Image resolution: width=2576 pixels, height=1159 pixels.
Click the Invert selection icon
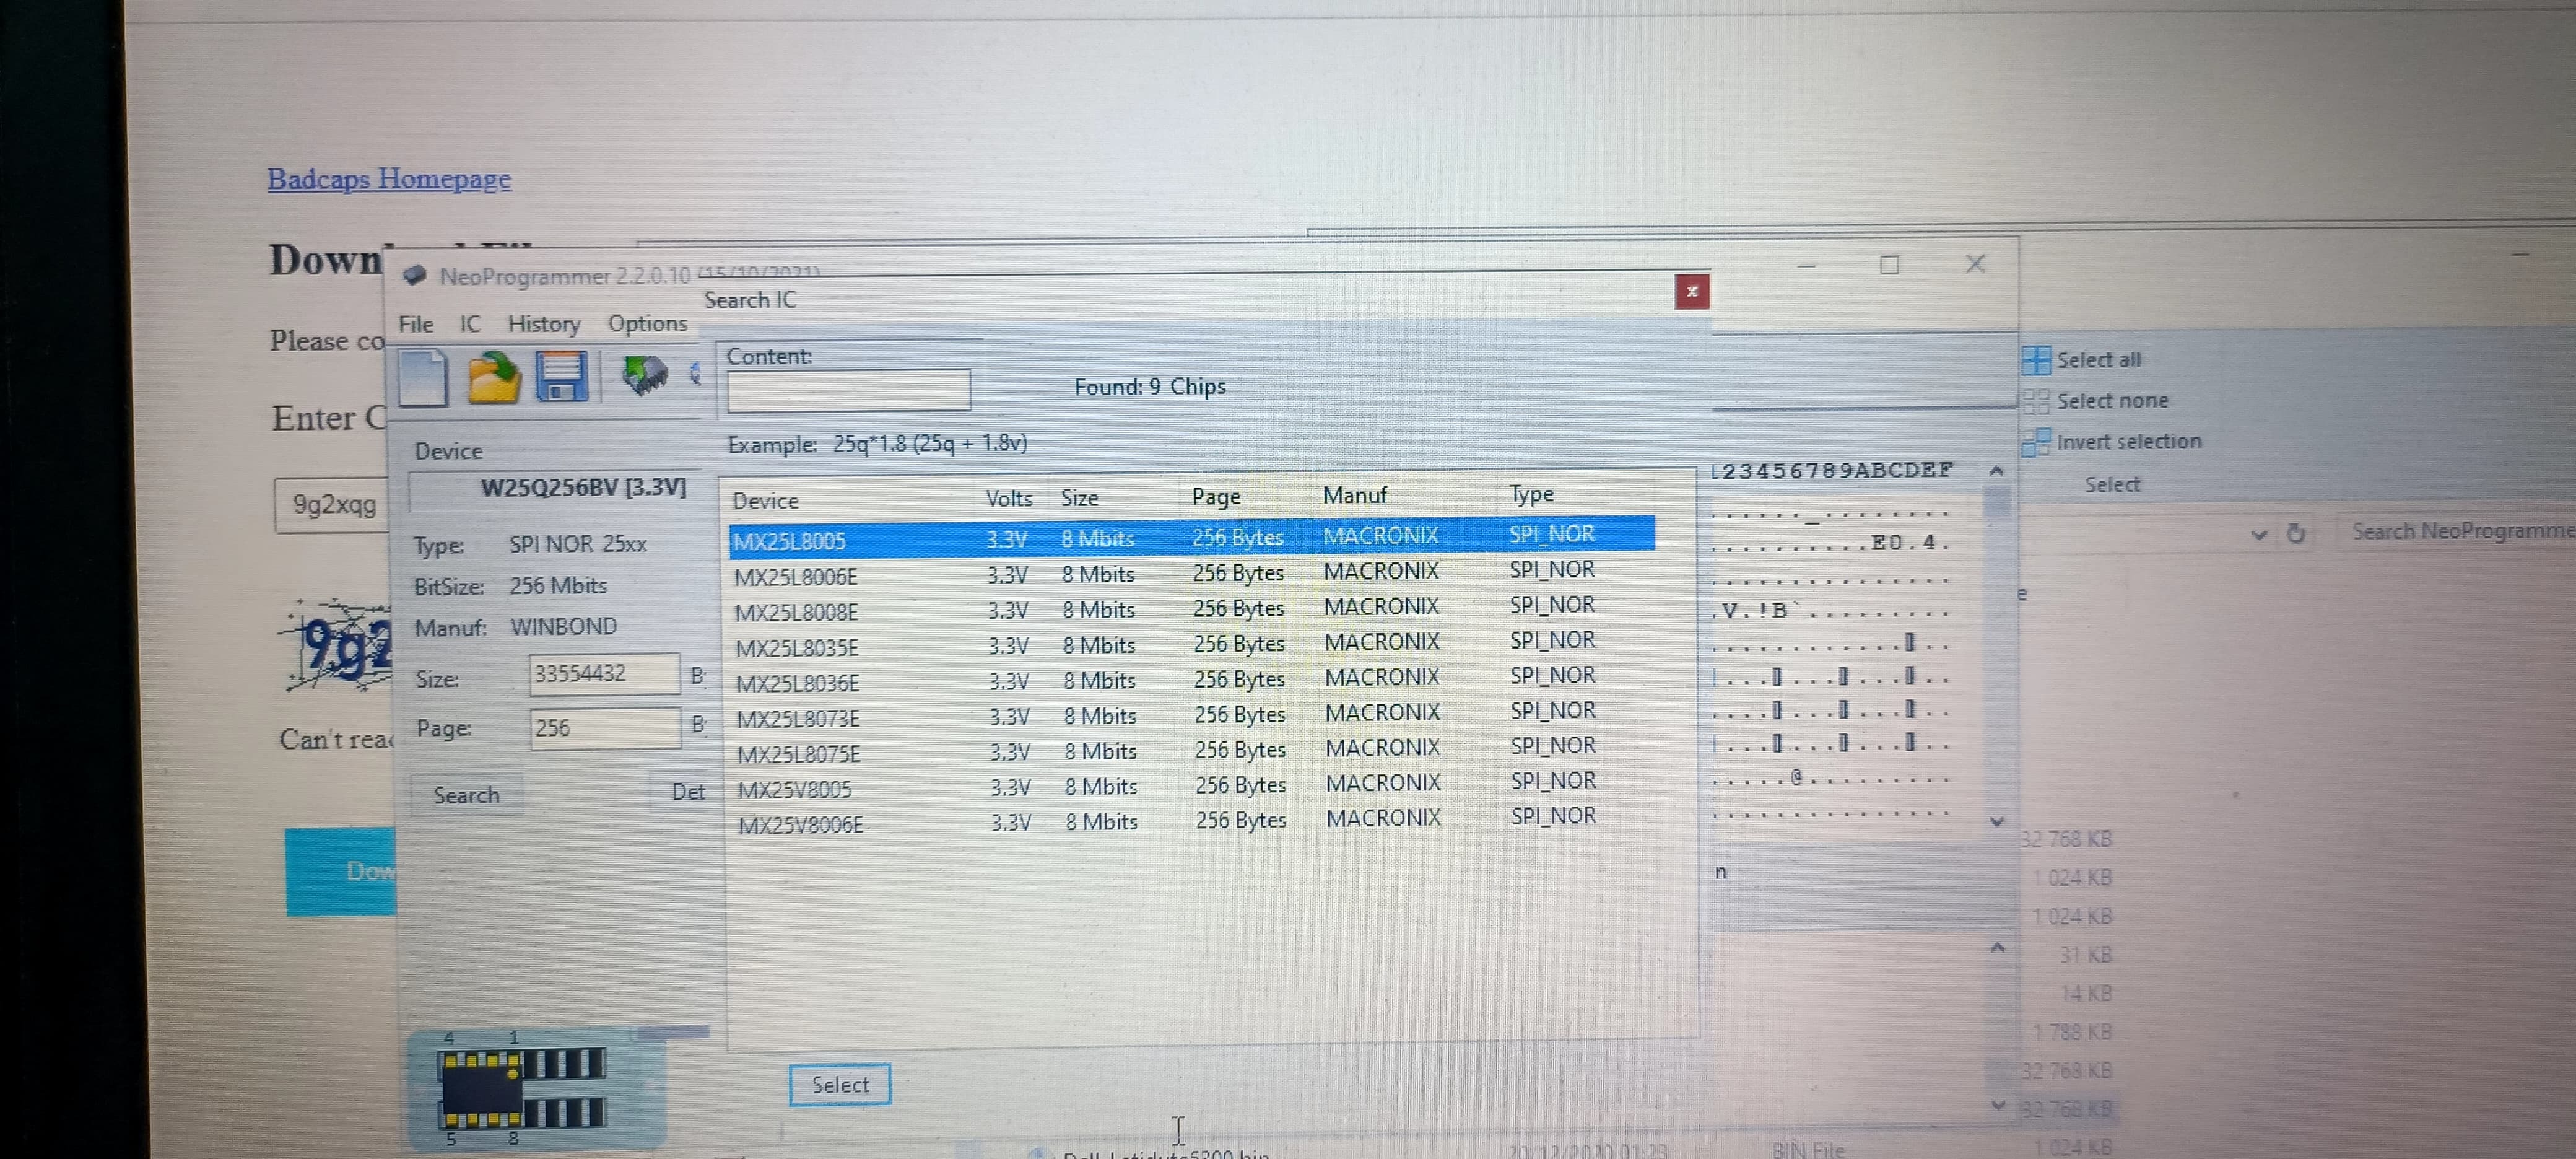2035,442
